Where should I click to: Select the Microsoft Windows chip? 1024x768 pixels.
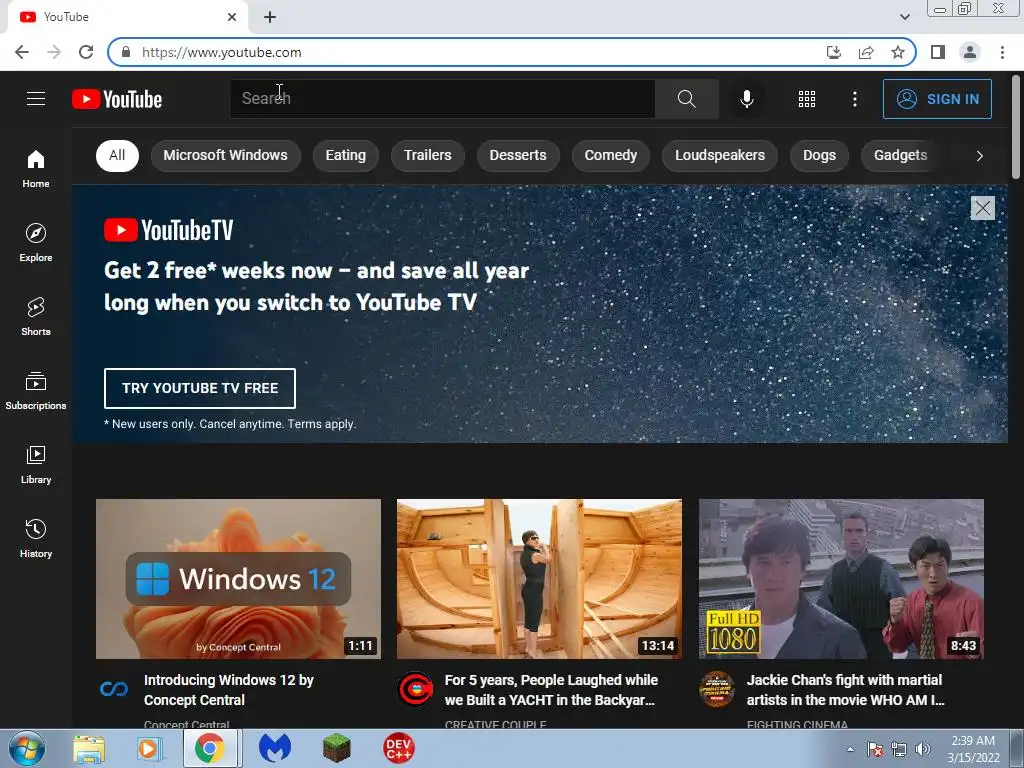point(225,155)
